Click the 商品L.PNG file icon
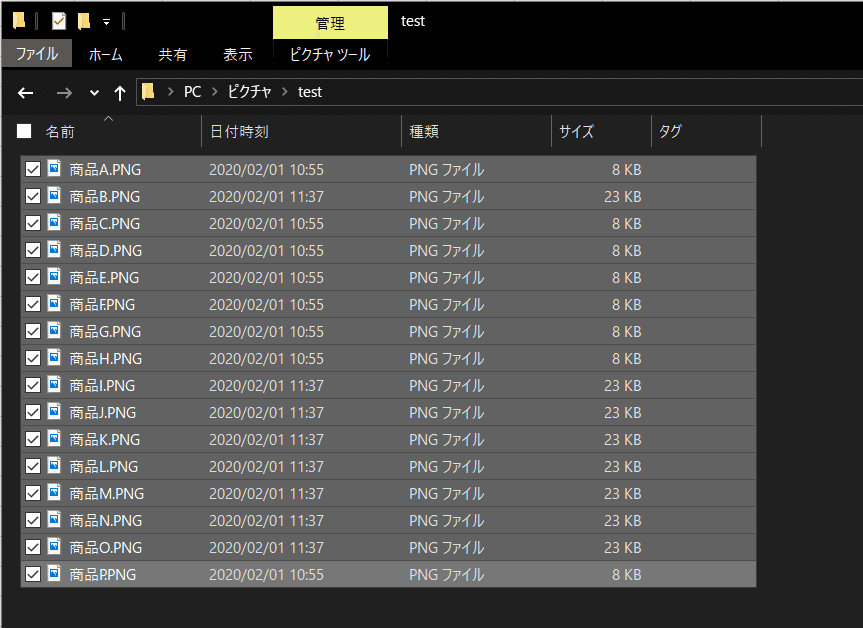This screenshot has height=628, width=863. 54,465
